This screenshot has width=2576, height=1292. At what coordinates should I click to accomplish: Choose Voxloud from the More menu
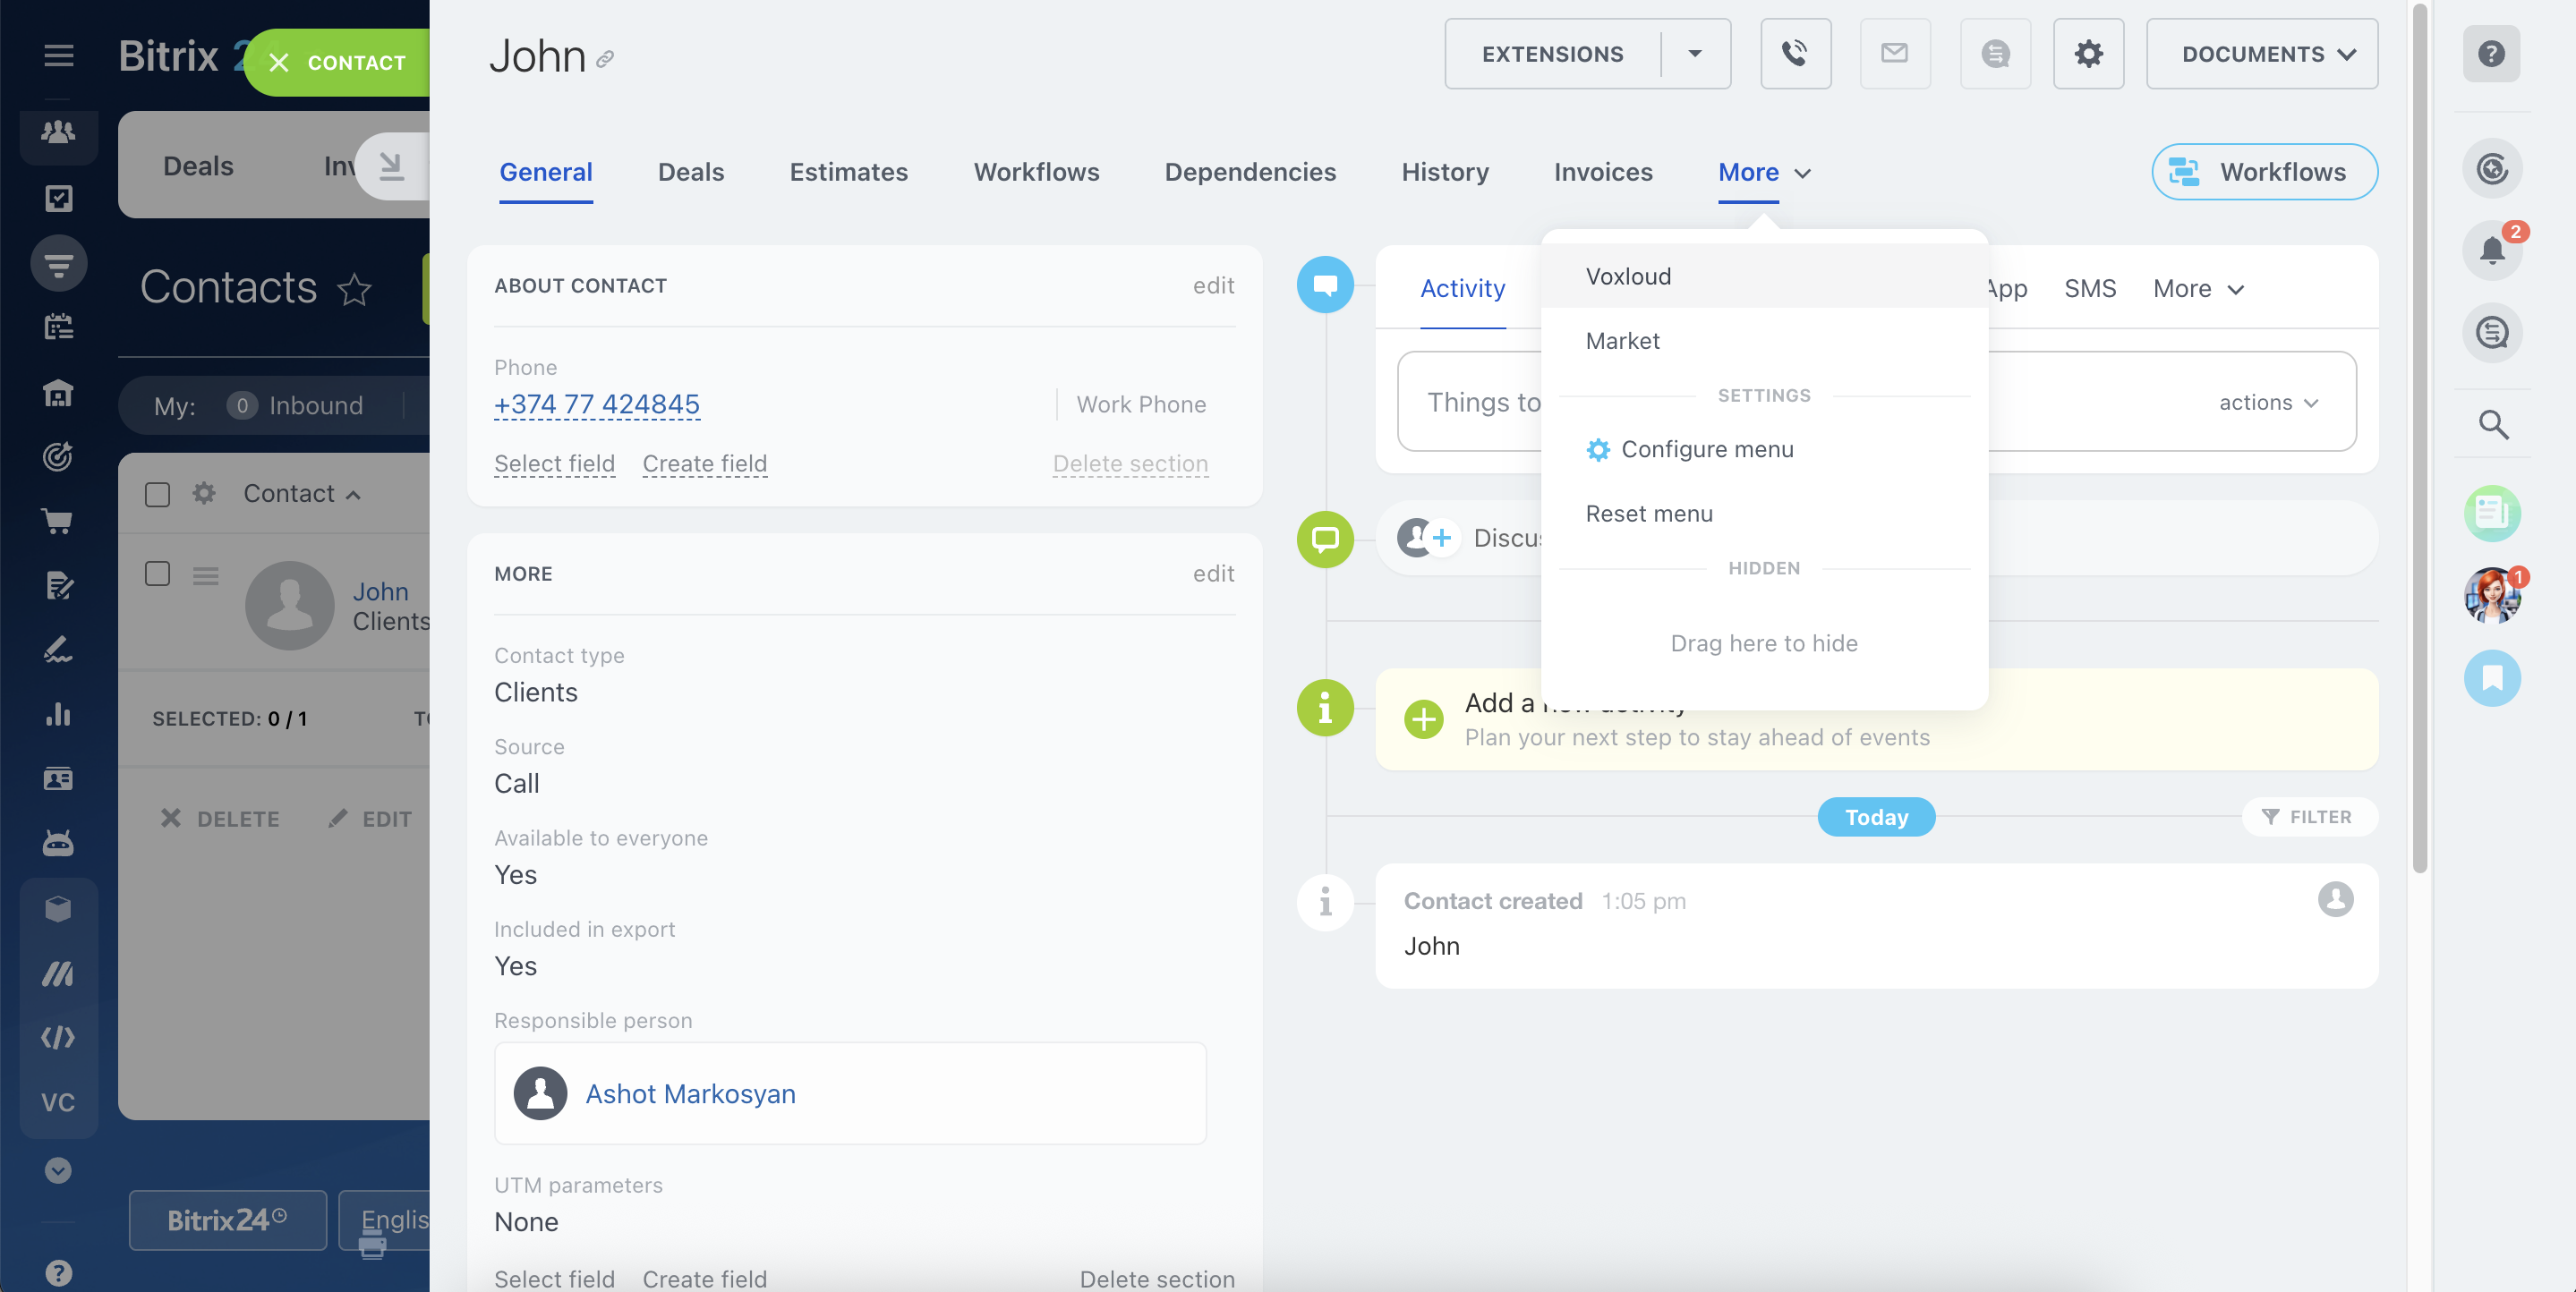pos(1628,276)
